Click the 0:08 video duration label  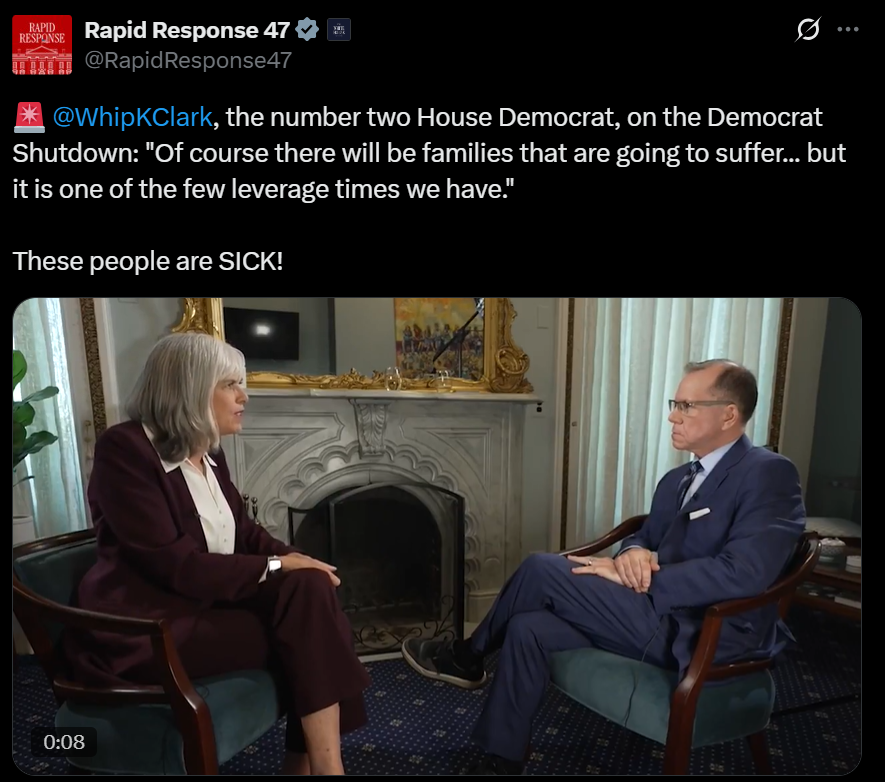tap(64, 741)
